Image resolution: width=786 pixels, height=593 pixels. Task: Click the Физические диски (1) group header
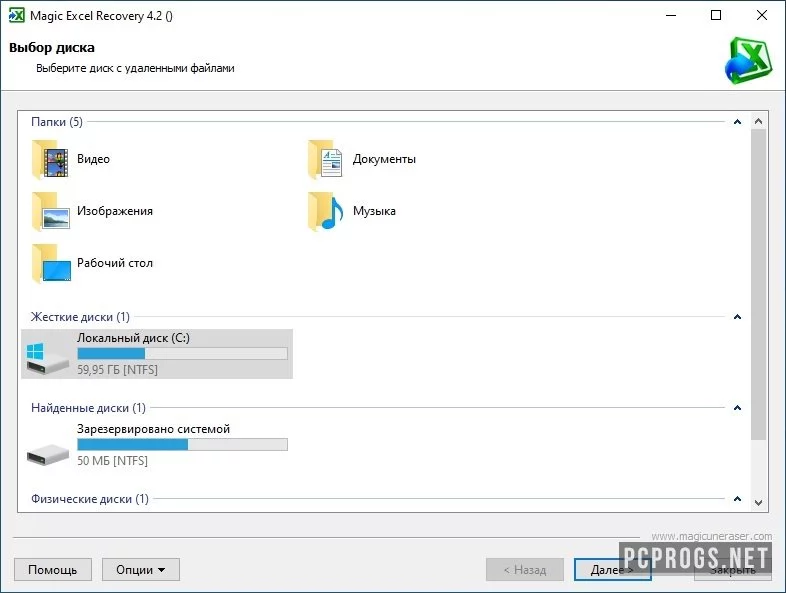tap(90, 499)
